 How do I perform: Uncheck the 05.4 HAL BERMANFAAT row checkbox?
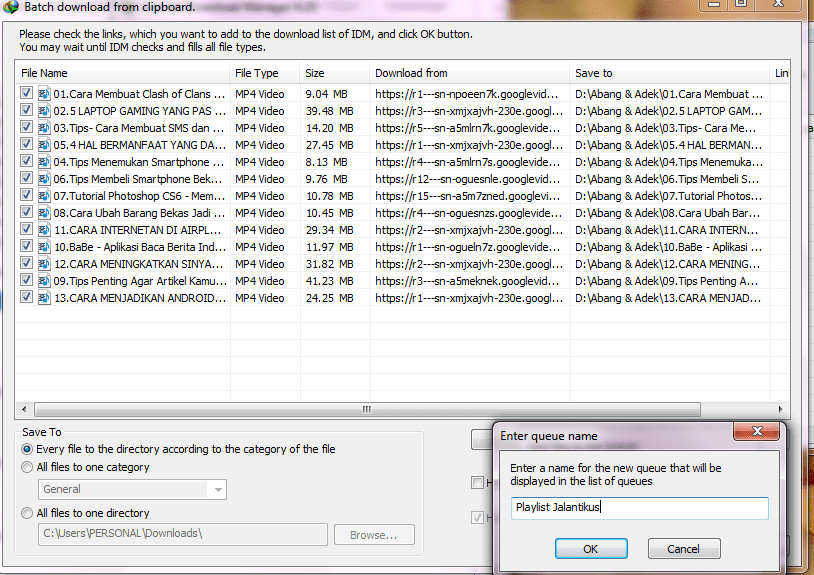pyautogui.click(x=26, y=144)
